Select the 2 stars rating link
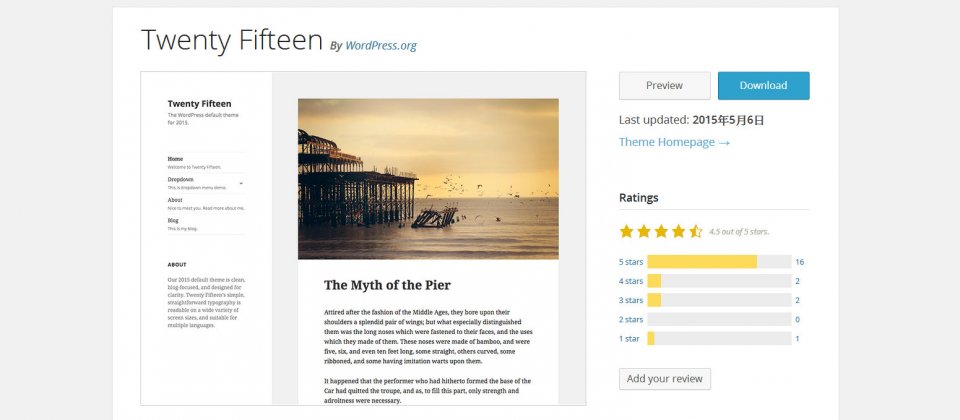The width and height of the screenshot is (960, 420). click(x=631, y=319)
